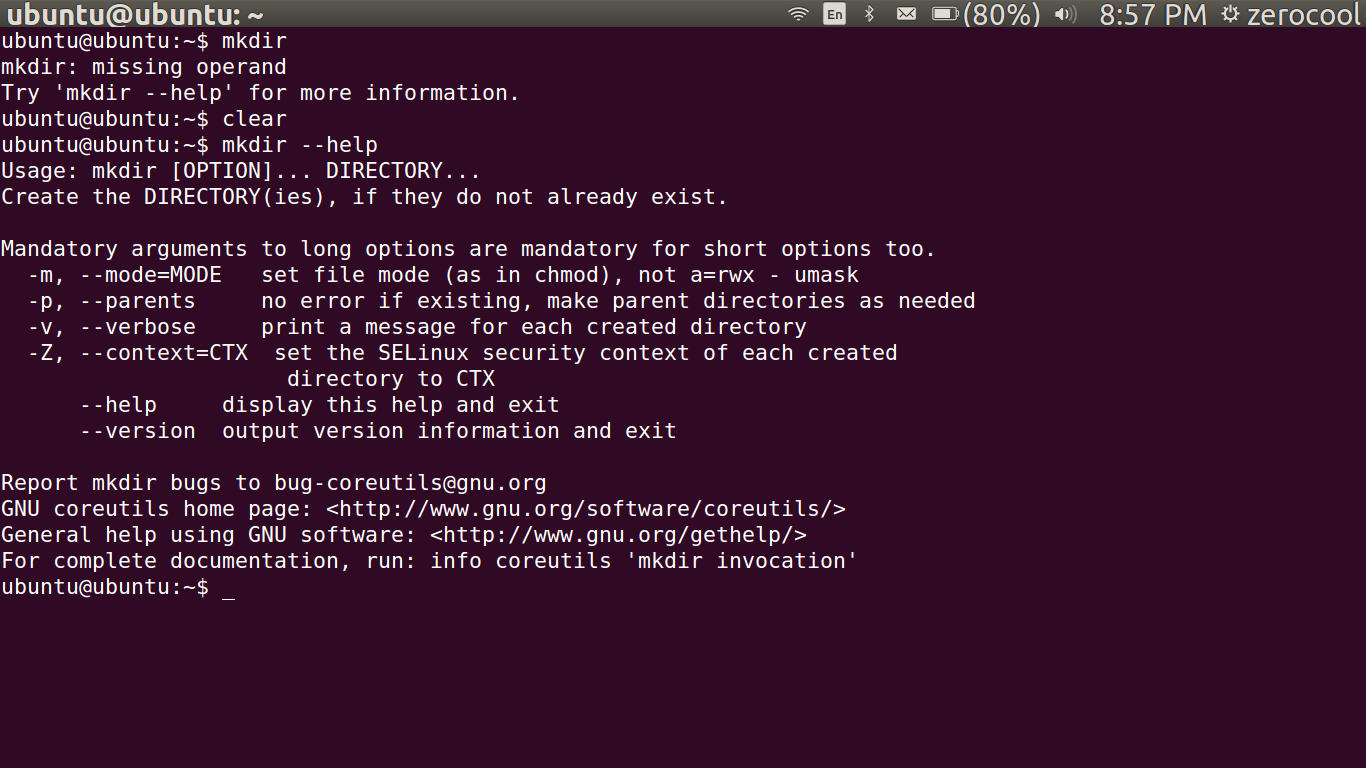Click the --parents option text
1366x768 pixels.
[x=138, y=301]
